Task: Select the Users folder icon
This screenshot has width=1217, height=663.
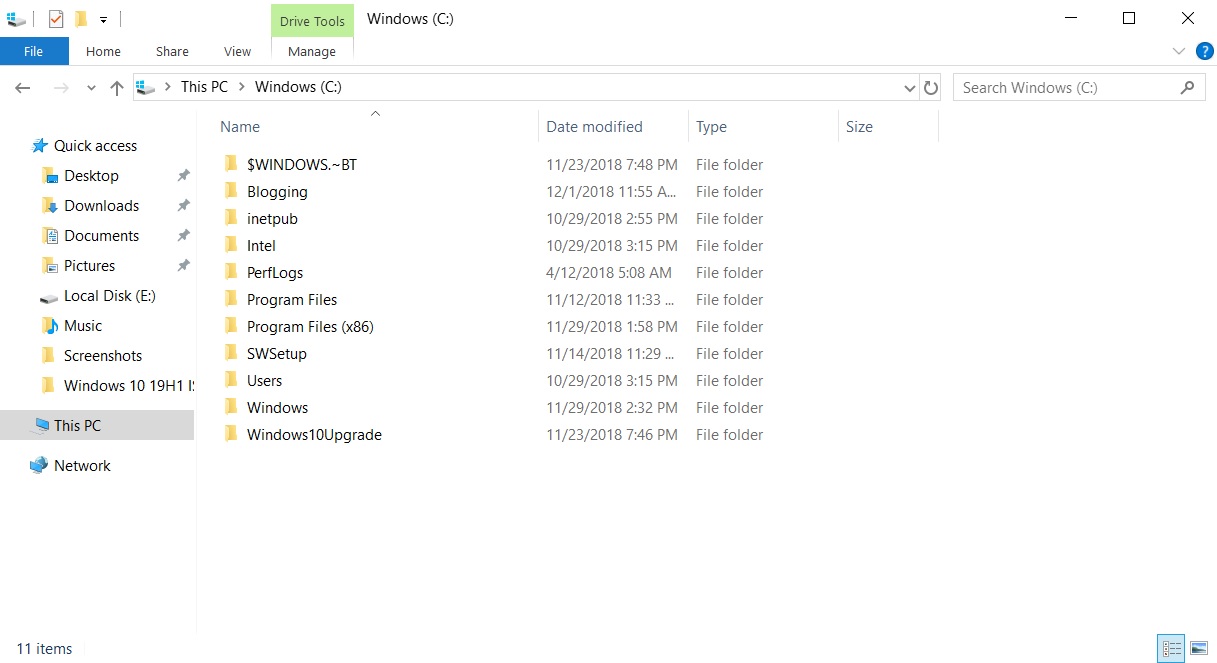Action: (x=231, y=380)
